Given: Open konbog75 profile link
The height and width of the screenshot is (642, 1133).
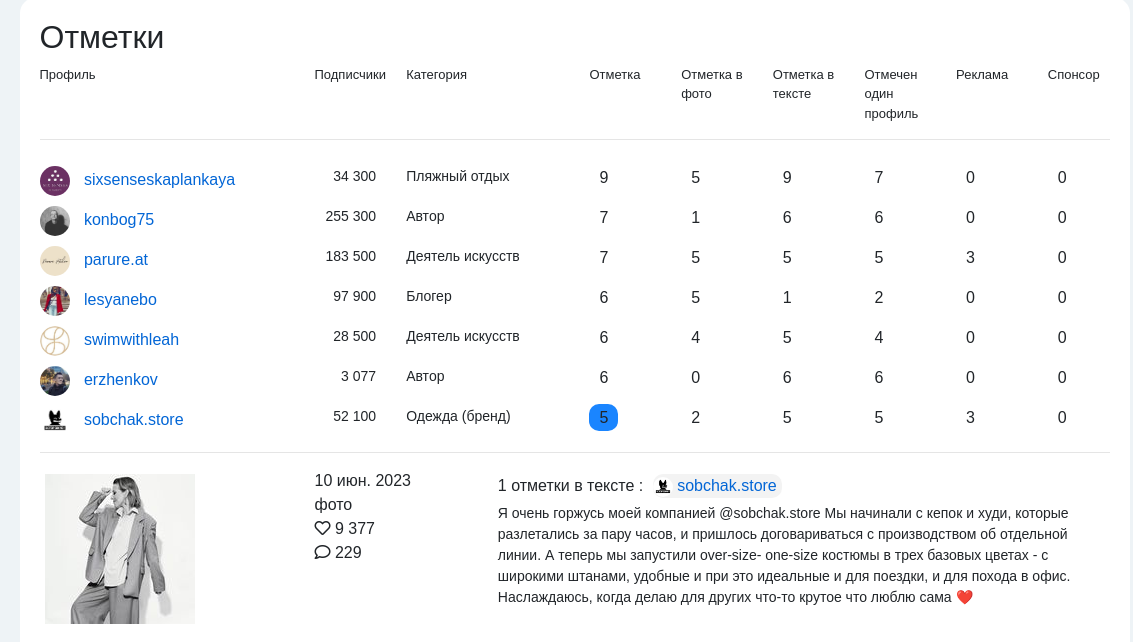Looking at the screenshot, I should (x=119, y=220).
